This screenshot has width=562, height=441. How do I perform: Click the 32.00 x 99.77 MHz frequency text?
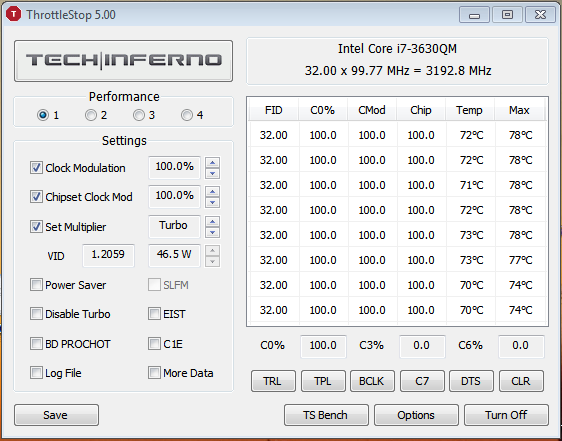[x=397, y=71]
